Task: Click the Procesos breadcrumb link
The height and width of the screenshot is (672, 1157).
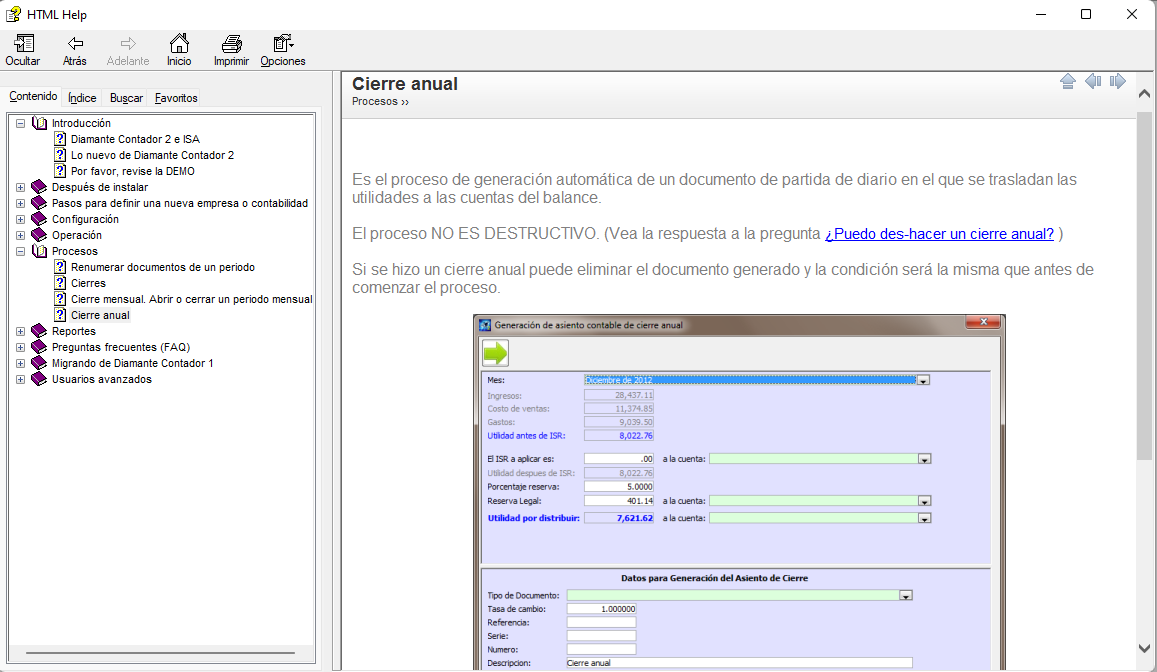Action: pyautogui.click(x=375, y=102)
